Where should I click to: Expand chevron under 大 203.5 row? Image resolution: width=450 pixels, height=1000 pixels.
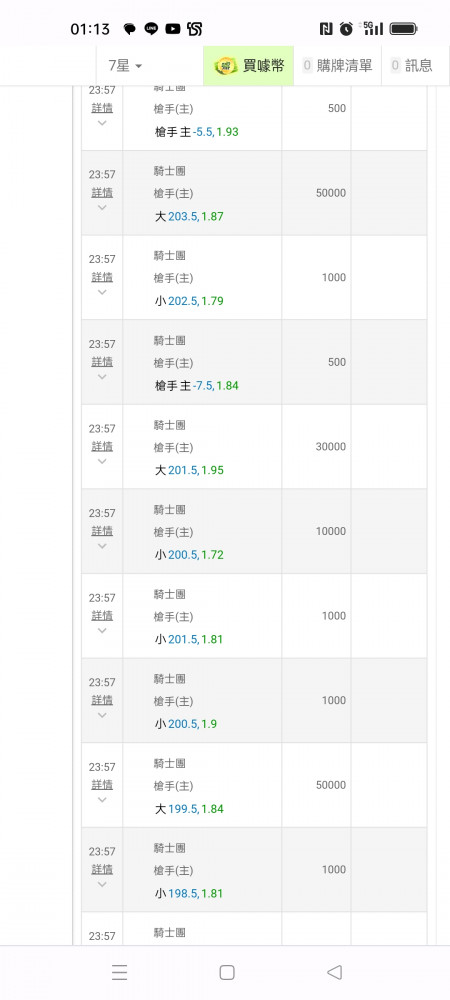coord(102,208)
